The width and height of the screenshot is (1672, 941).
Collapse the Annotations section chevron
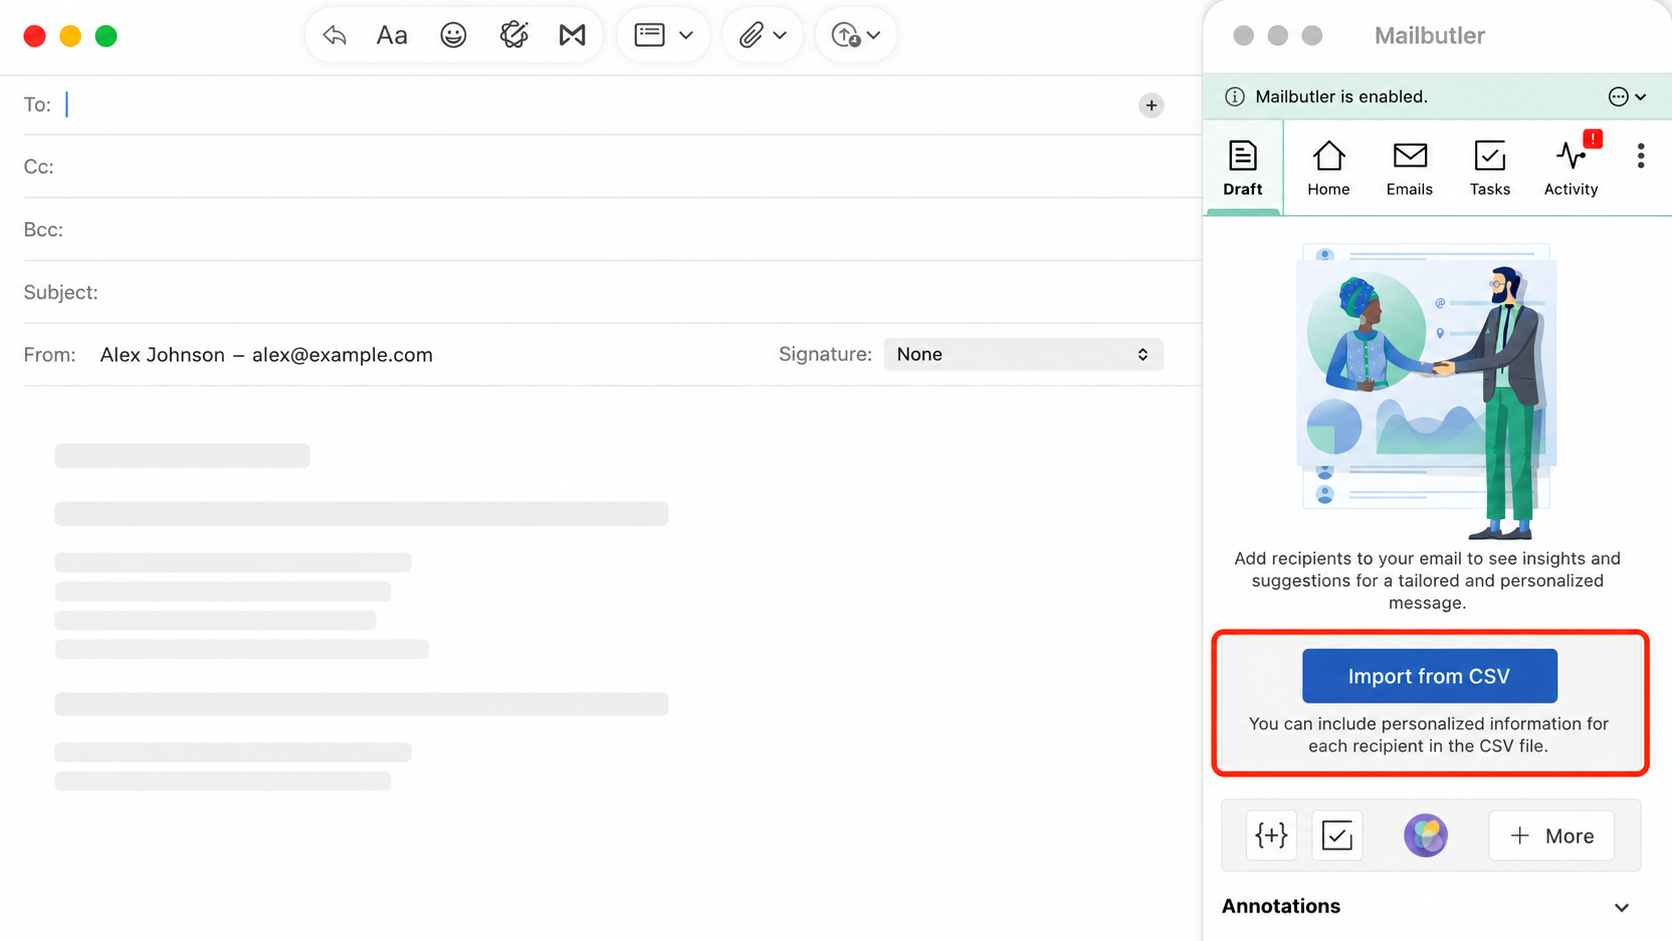[x=1621, y=907]
